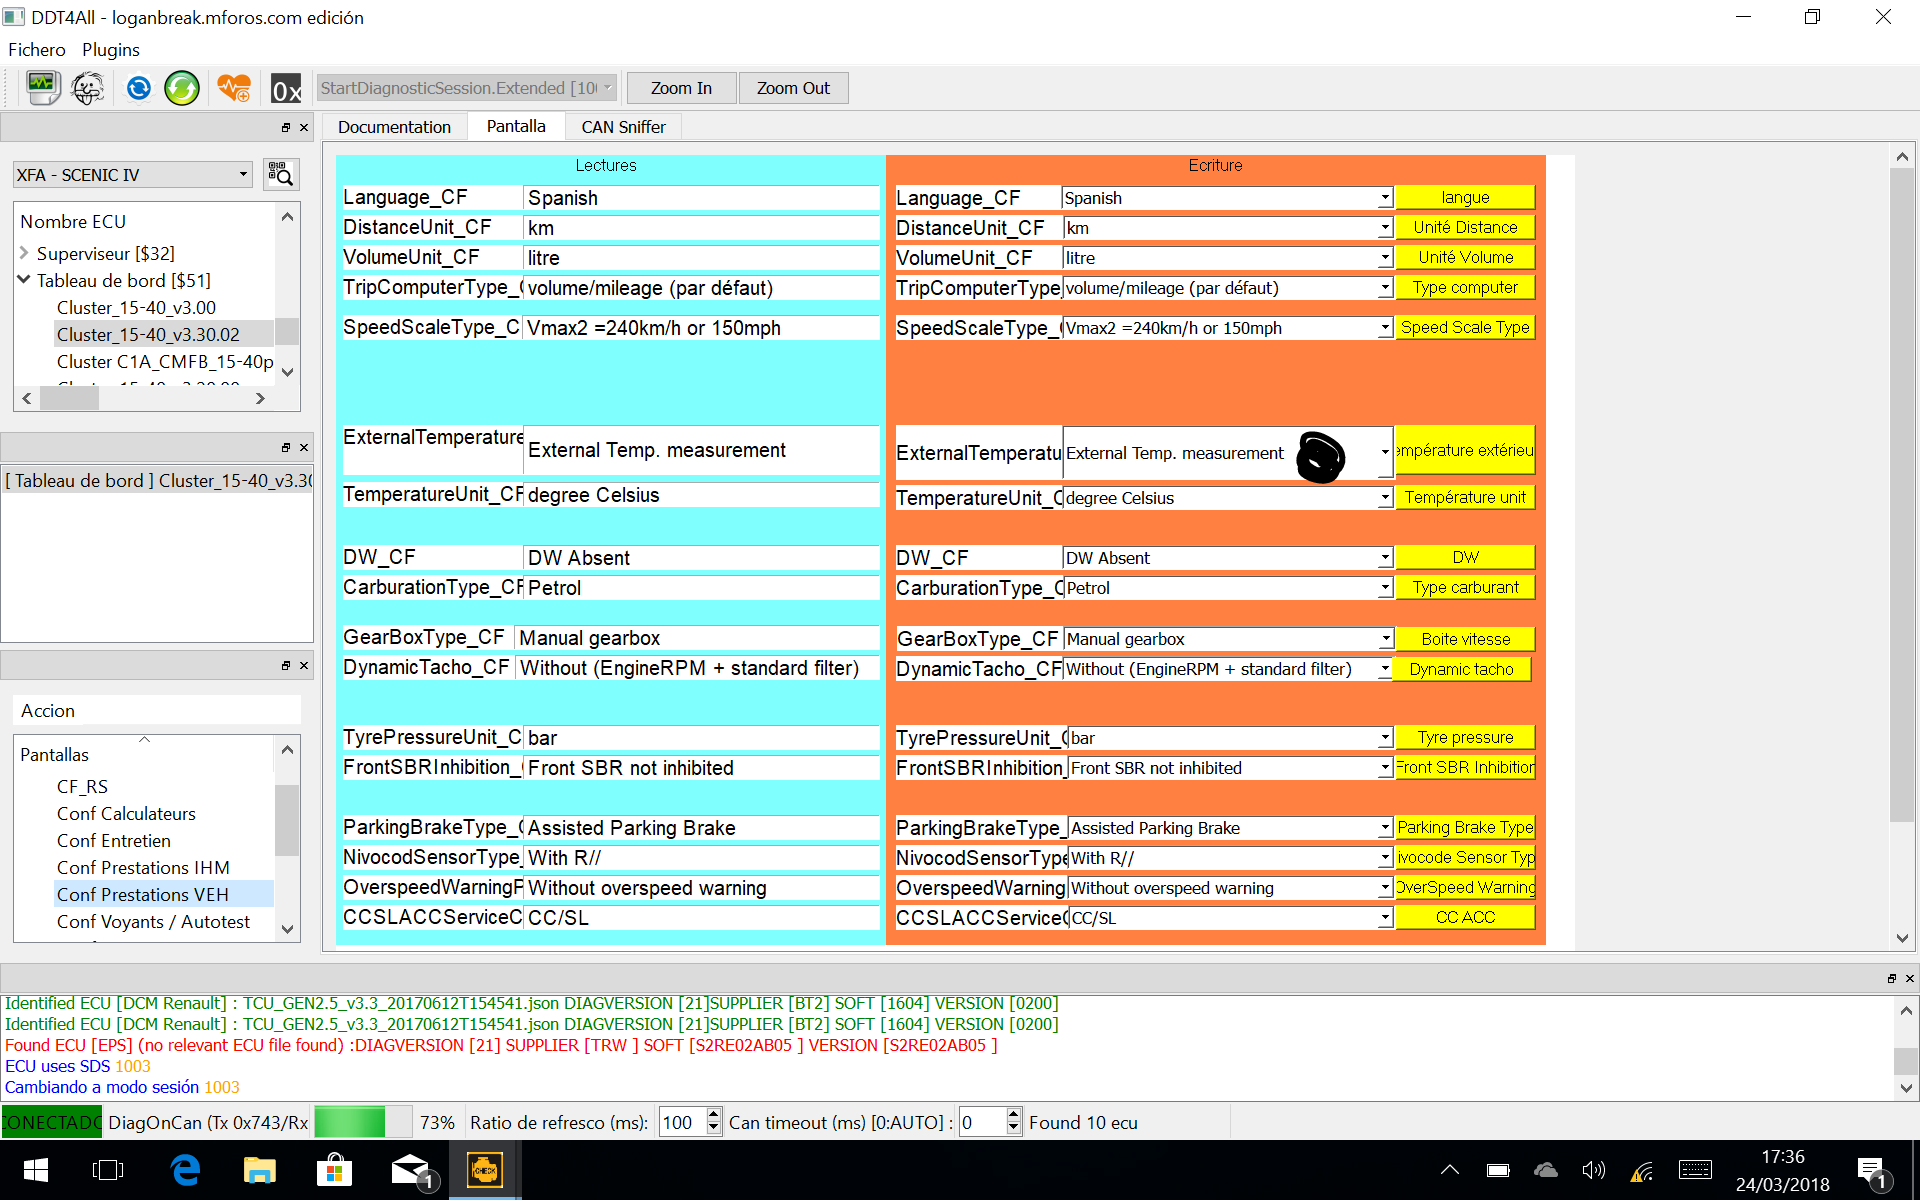Click the blue gear refresh toolbar icon
1920x1200 pixels.
(x=138, y=88)
